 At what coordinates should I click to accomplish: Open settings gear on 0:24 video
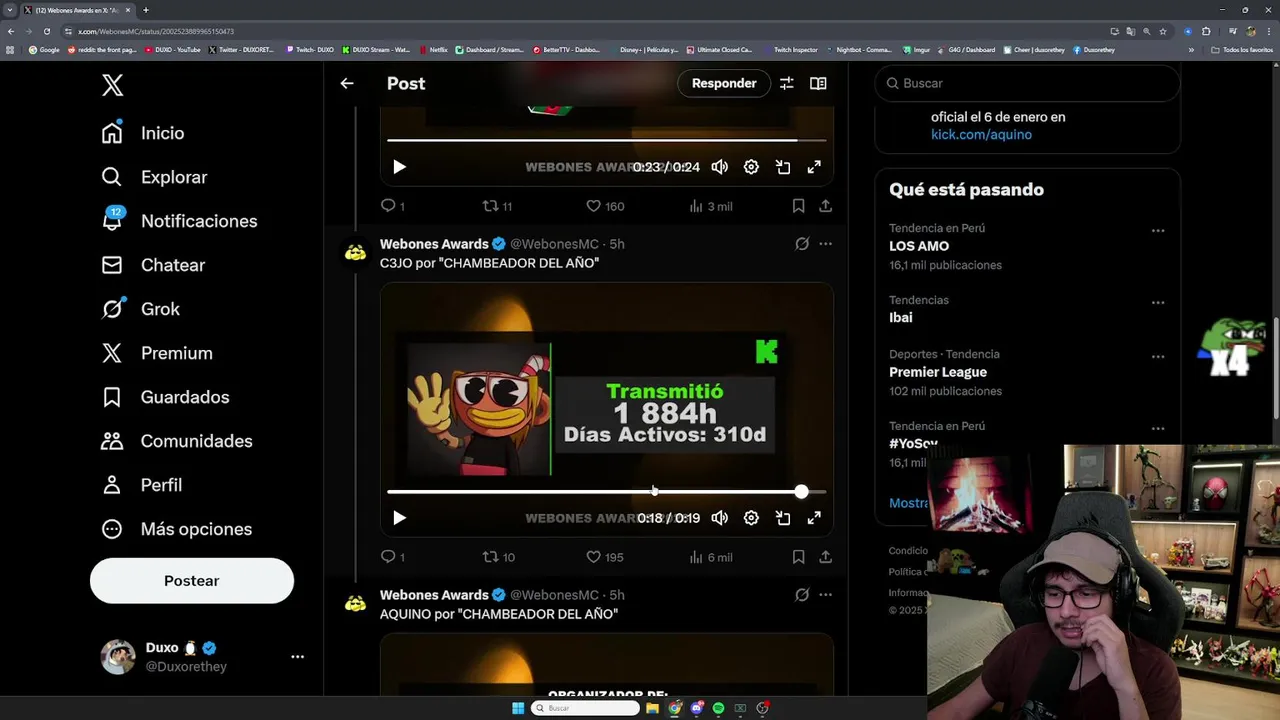tap(751, 167)
